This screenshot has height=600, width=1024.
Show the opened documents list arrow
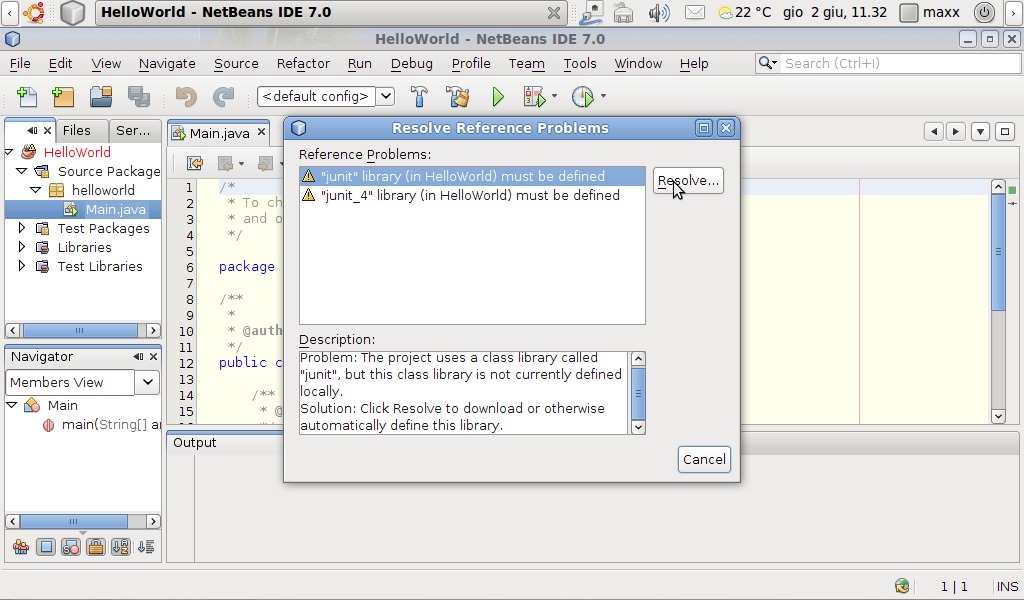pyautogui.click(x=980, y=131)
